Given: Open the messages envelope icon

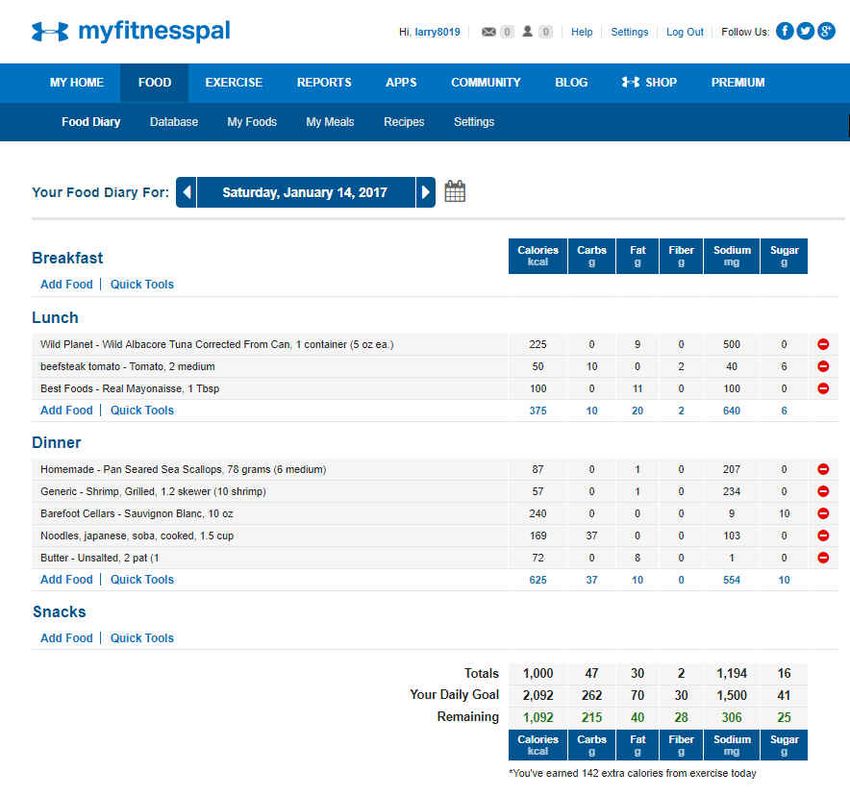Looking at the screenshot, I should [x=489, y=32].
